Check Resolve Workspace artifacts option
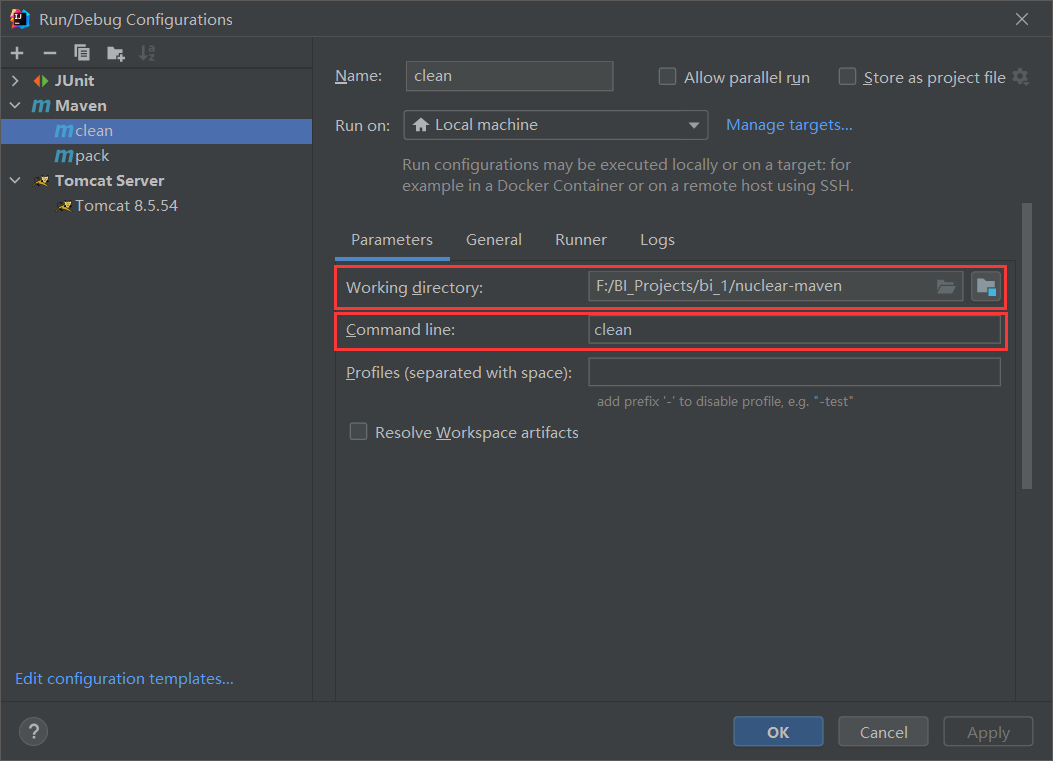This screenshot has height=761, width=1053. point(358,432)
